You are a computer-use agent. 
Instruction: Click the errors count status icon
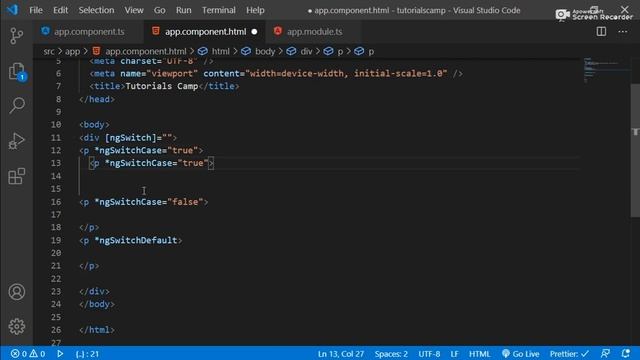coord(18,353)
